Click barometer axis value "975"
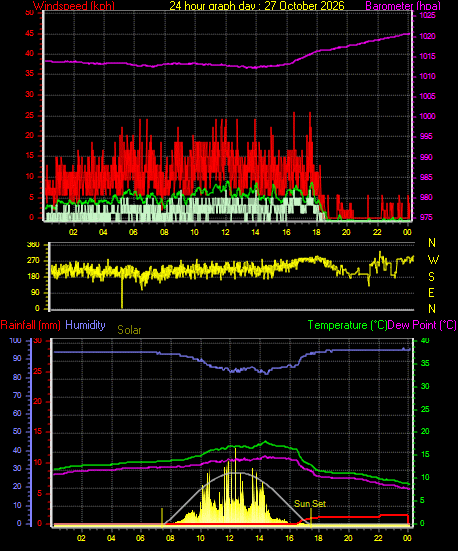 pos(426,217)
